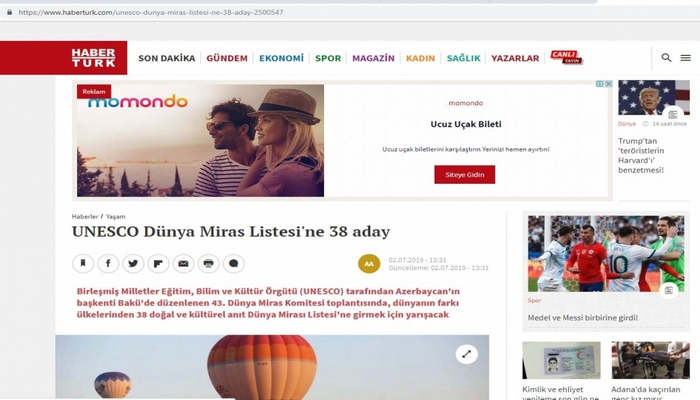Click the browser URL address field
Screen dimensions: 700x400
tap(304, 12)
